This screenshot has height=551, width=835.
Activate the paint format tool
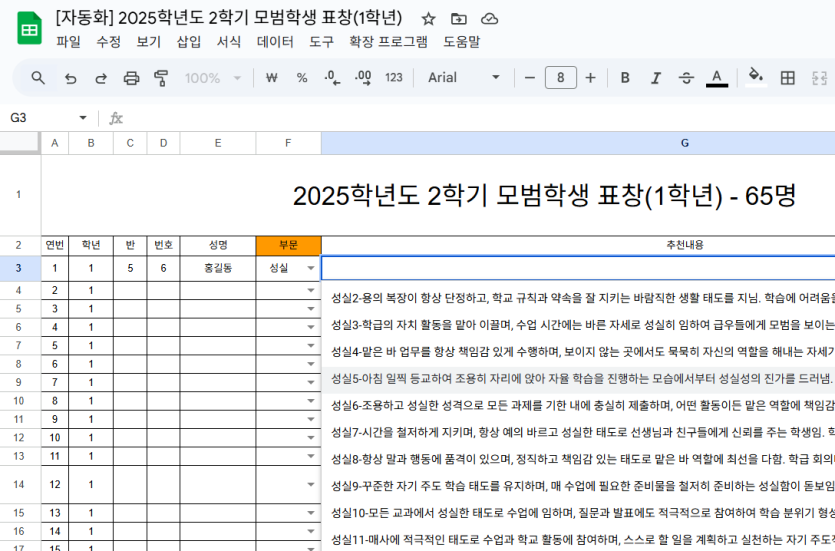coord(161,78)
